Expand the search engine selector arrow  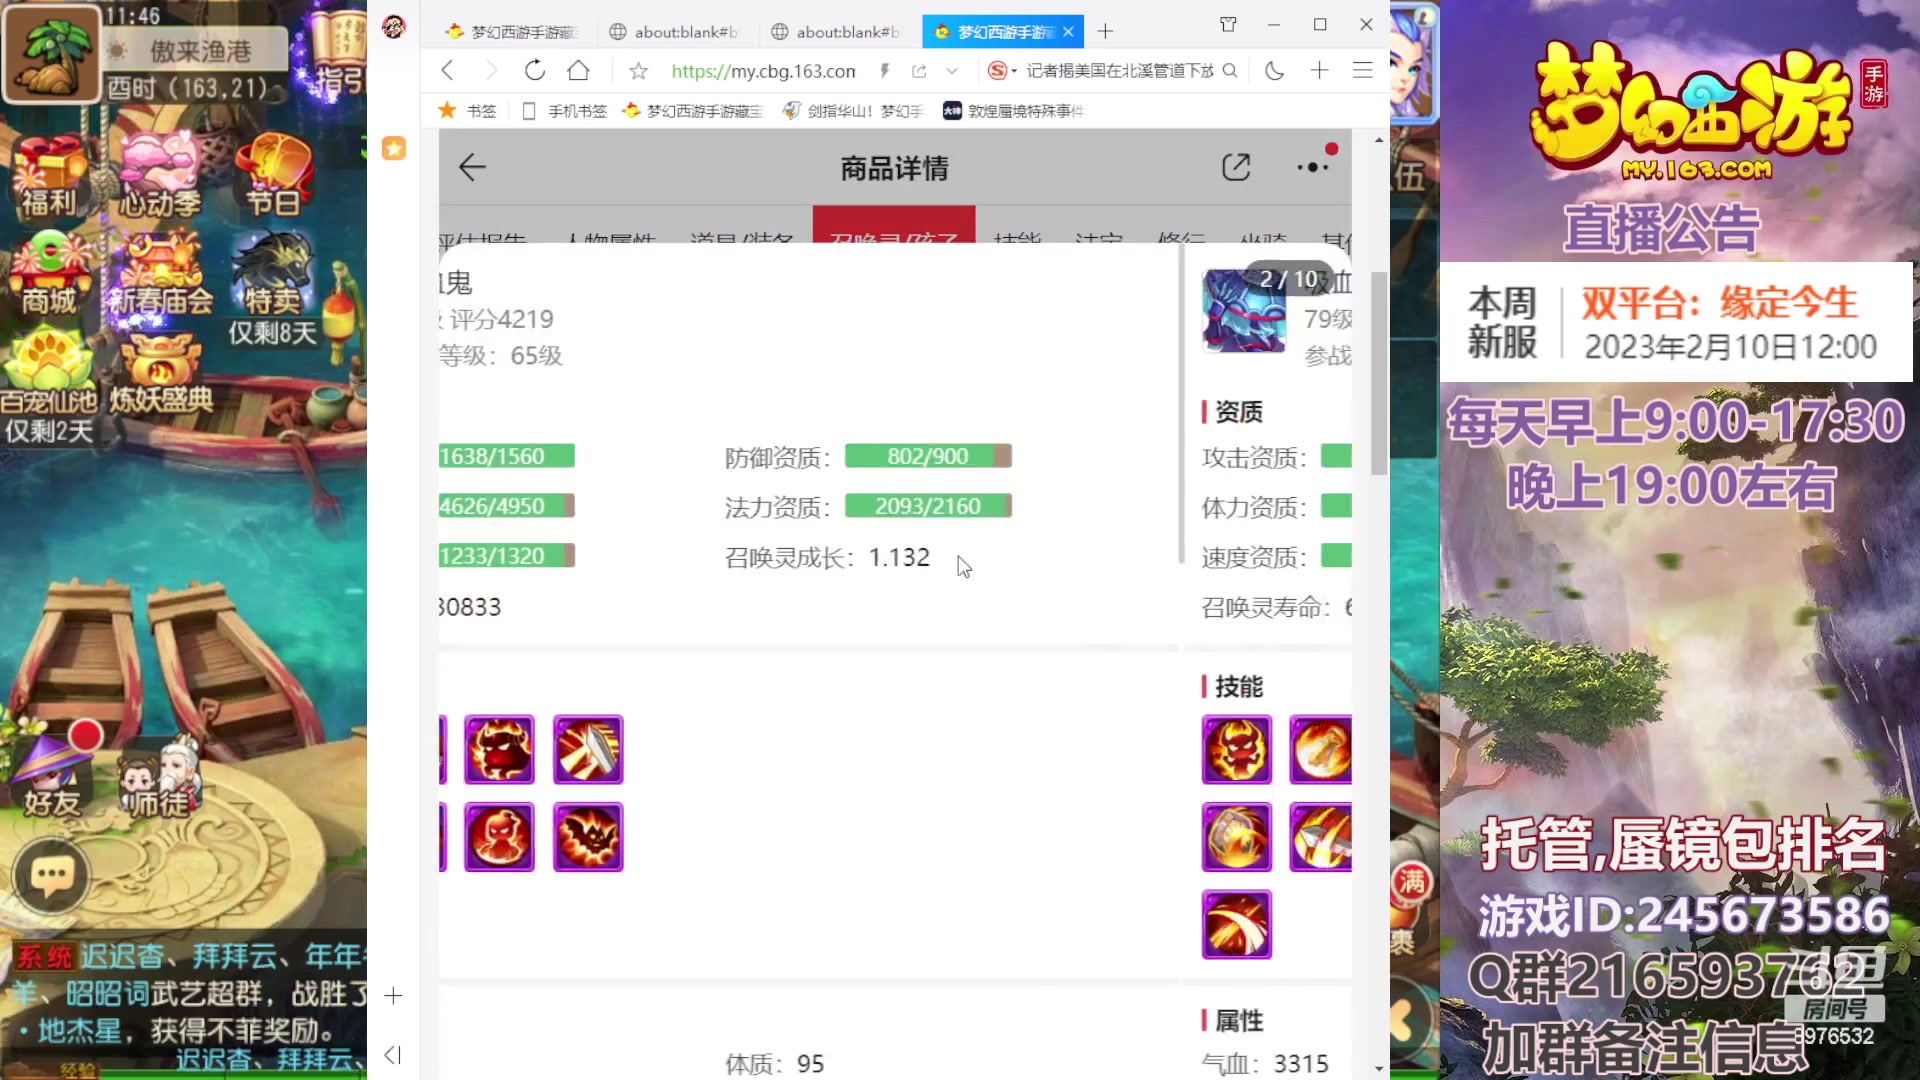point(1014,71)
